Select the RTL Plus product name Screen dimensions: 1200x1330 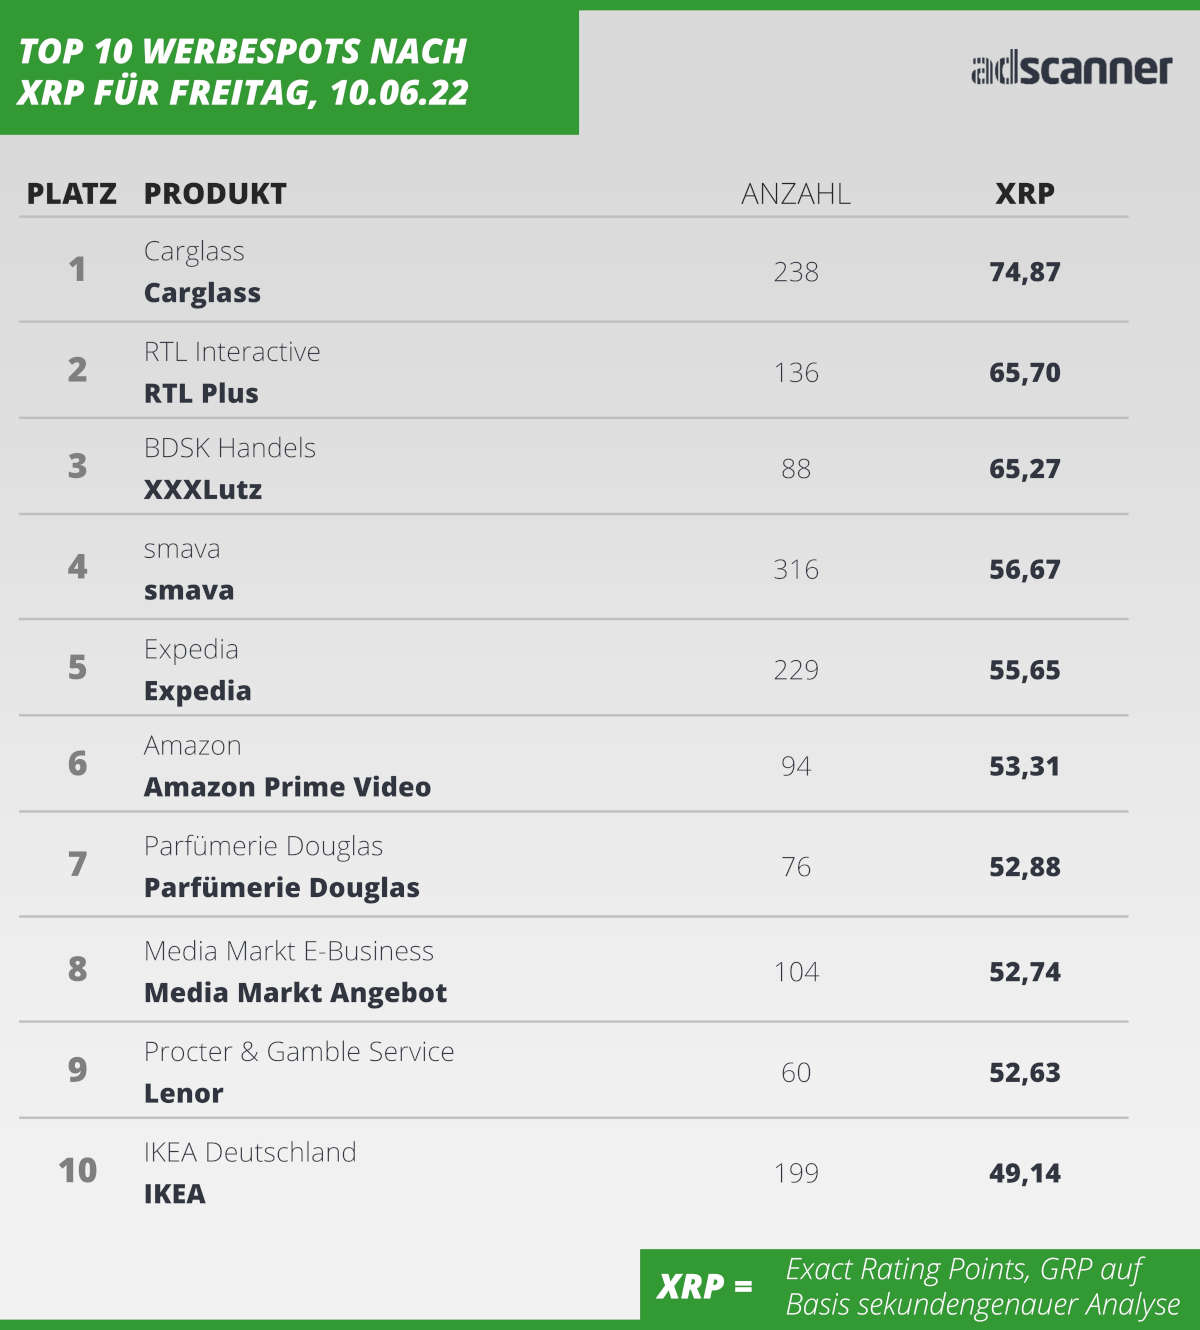[x=201, y=394]
